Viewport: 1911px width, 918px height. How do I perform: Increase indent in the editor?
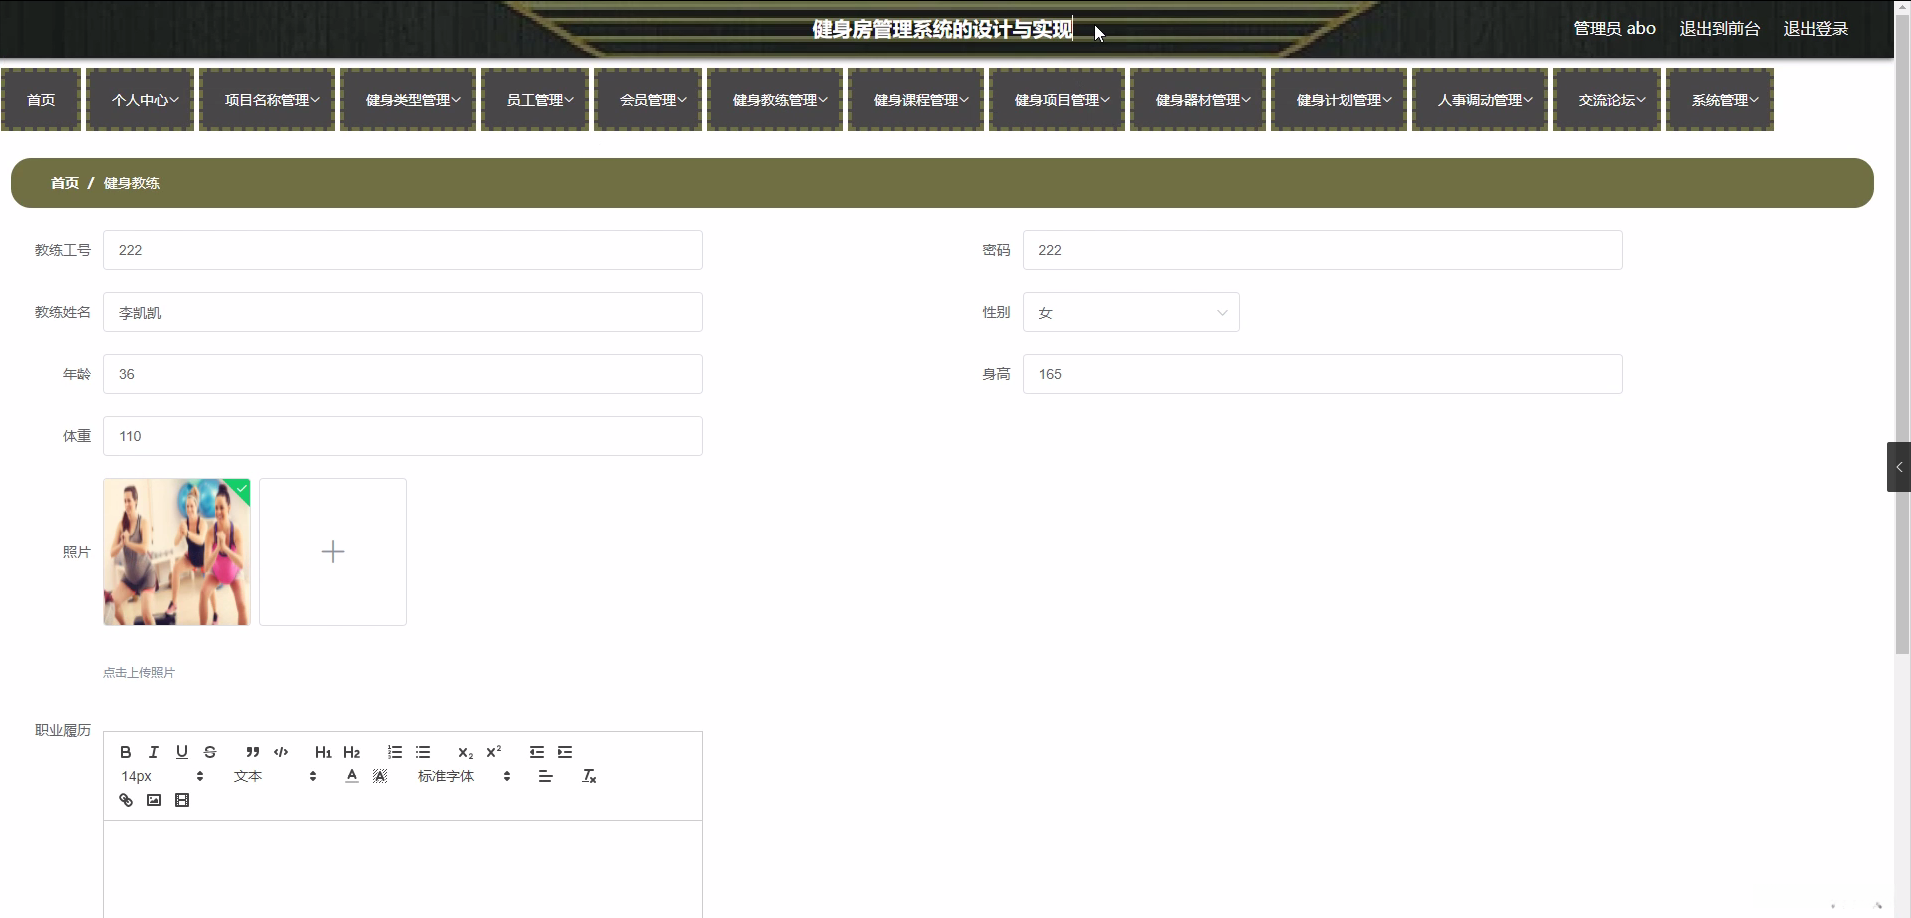[565, 752]
